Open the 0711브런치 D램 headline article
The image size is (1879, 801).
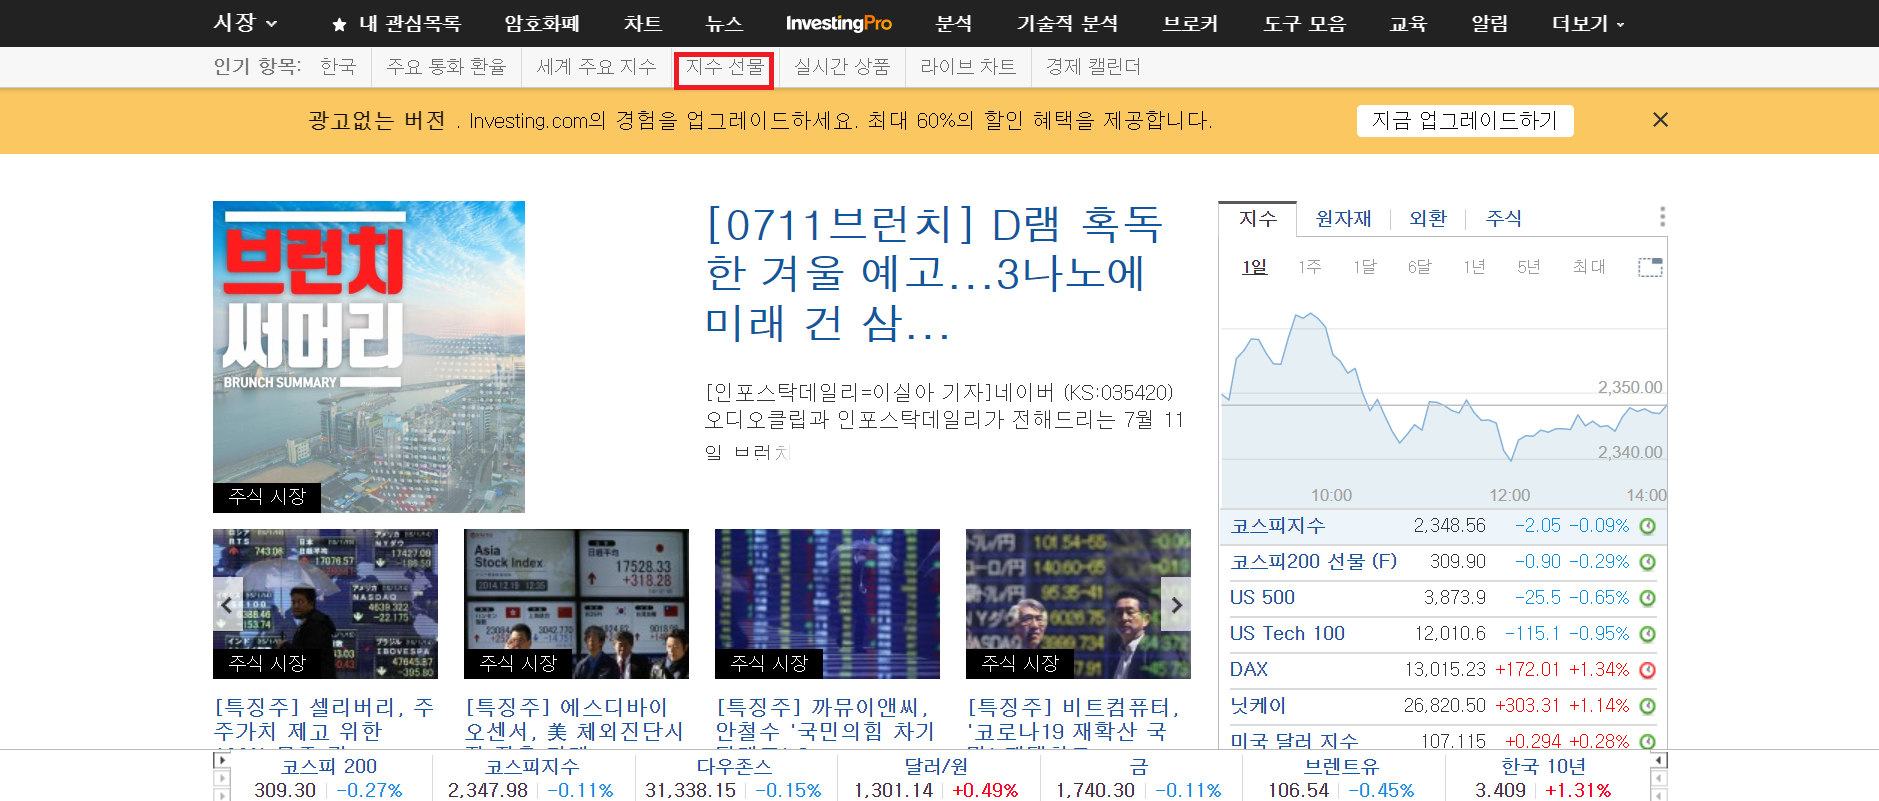[x=934, y=273]
